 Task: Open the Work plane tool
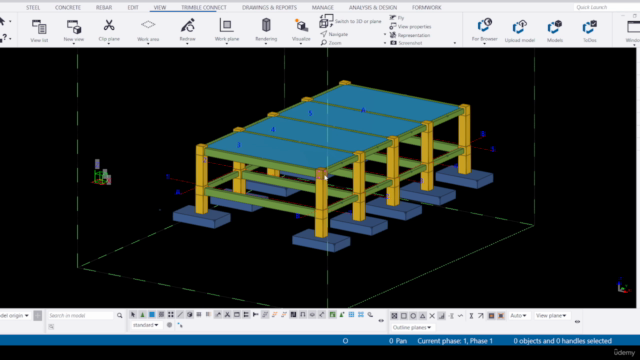(x=227, y=31)
